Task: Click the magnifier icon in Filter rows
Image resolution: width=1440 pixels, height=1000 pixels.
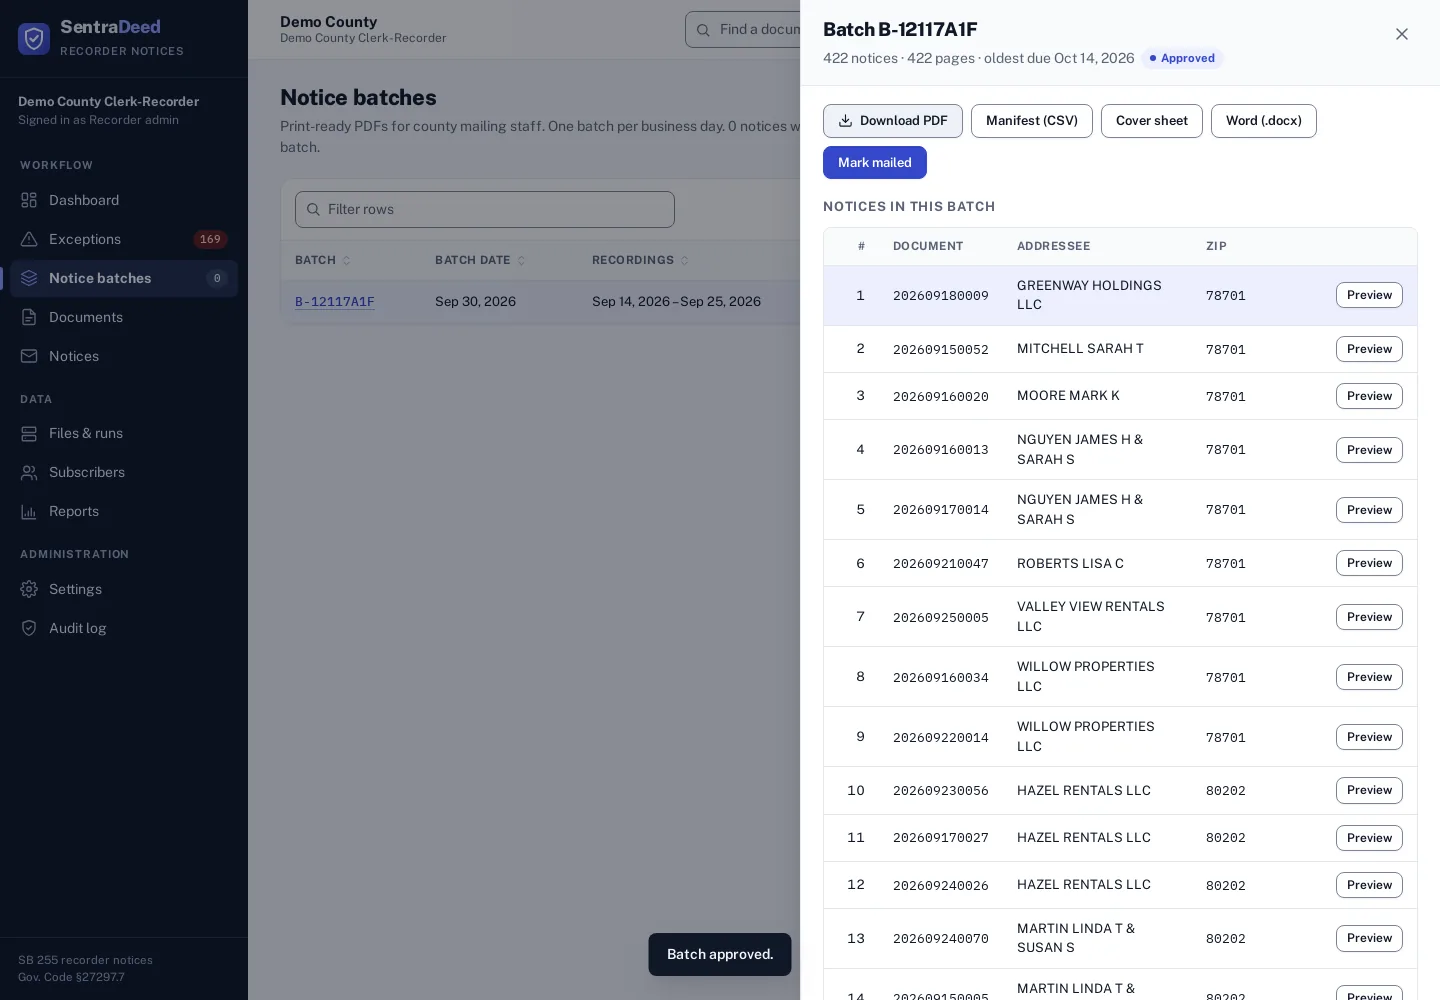Action: (313, 209)
